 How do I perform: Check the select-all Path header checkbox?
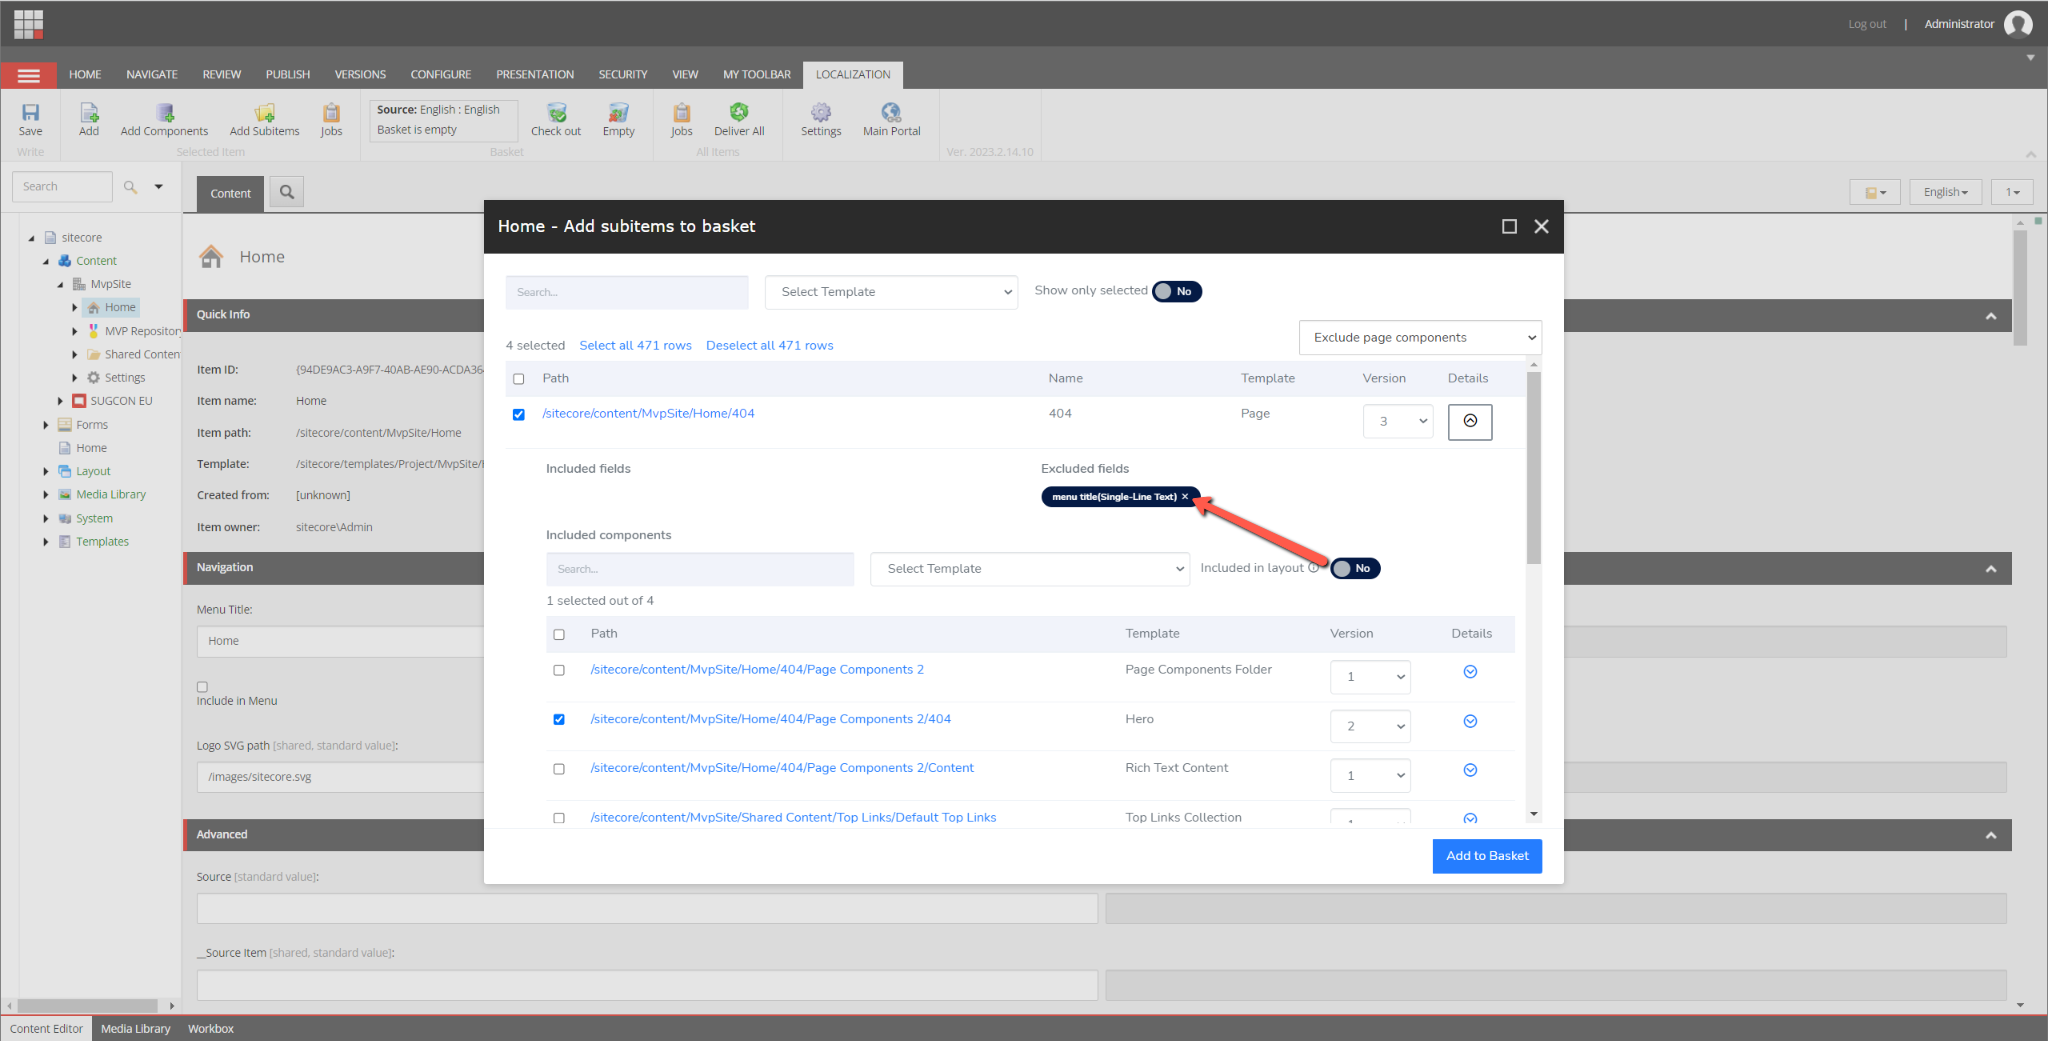519,379
